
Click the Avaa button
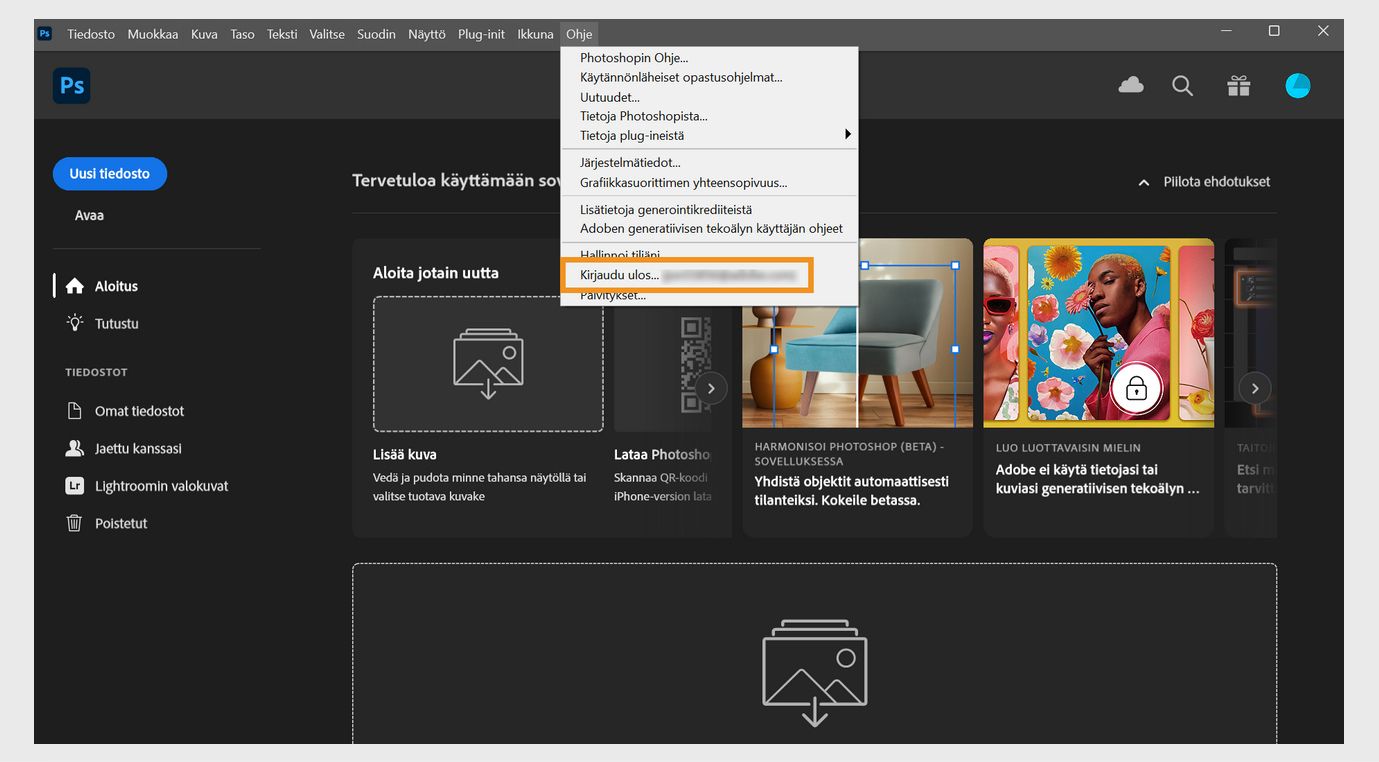coord(89,215)
